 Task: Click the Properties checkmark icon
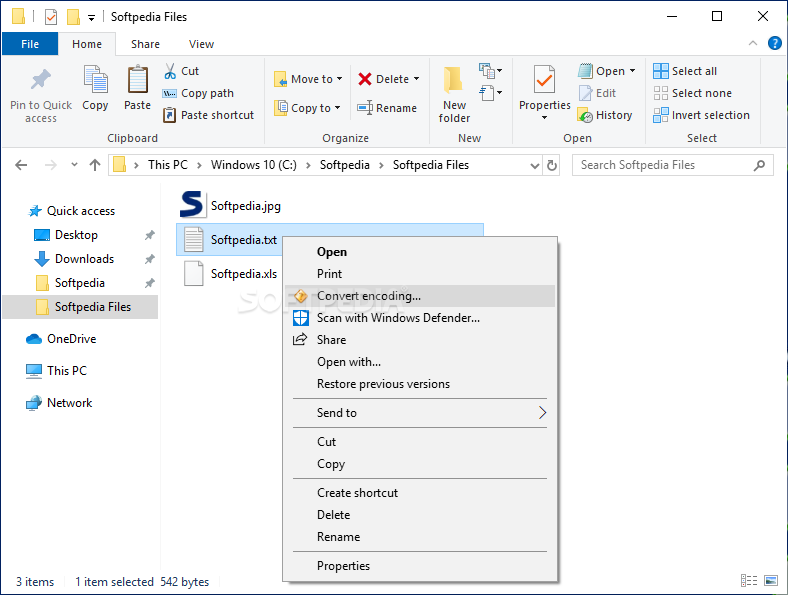coord(544,79)
